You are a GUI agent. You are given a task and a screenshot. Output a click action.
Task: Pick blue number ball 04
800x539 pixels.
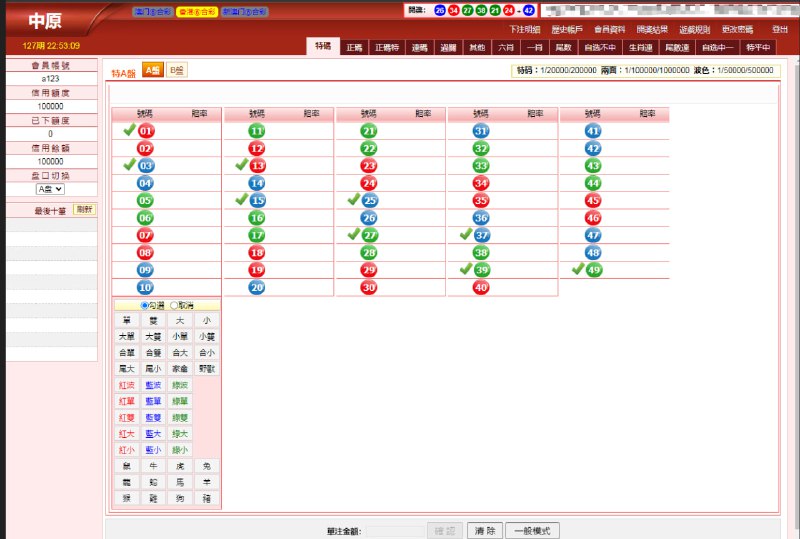(x=146, y=183)
